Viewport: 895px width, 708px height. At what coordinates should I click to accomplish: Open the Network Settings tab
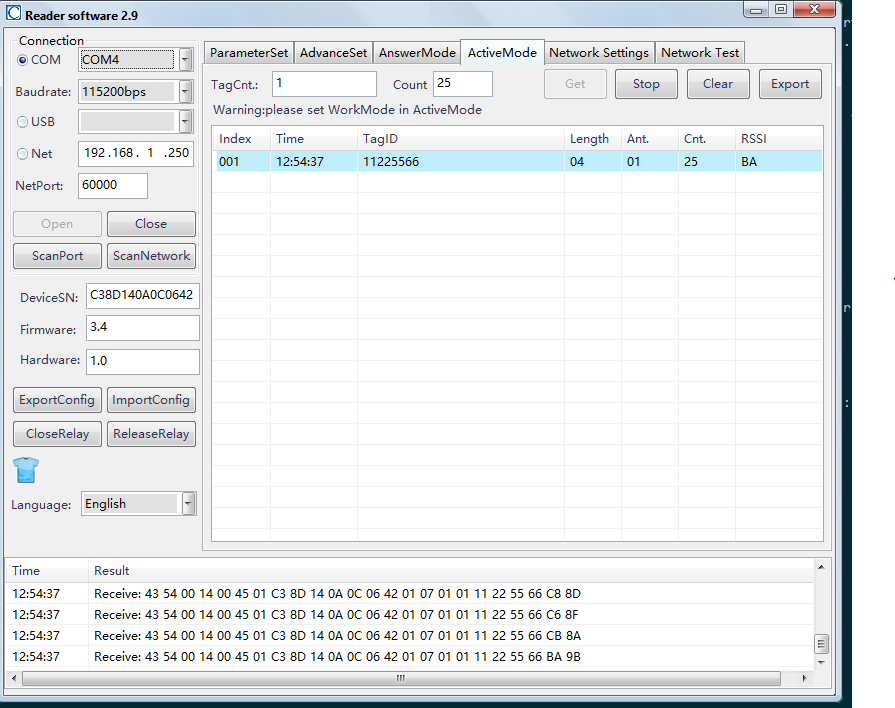tap(599, 53)
